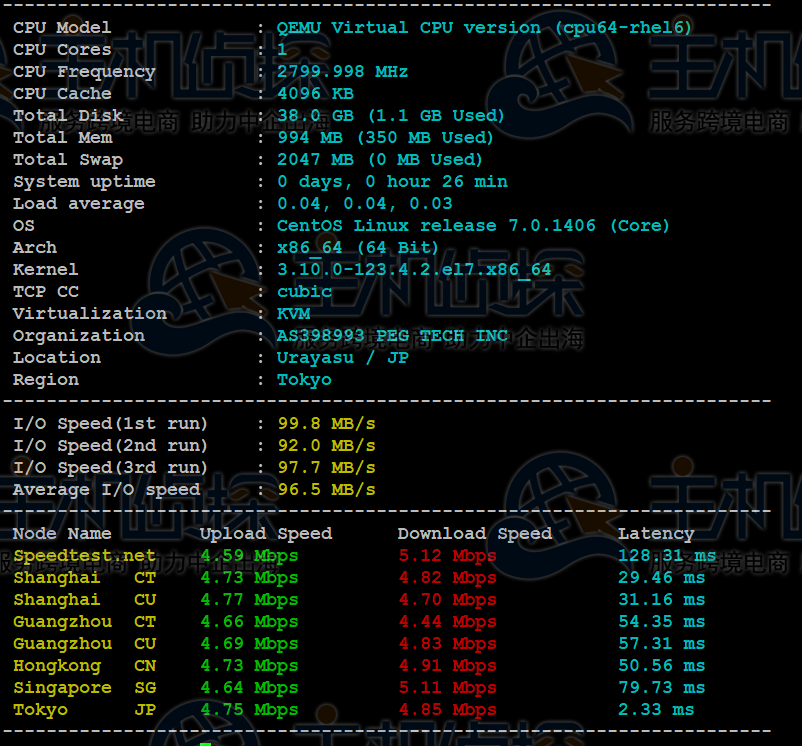The width and height of the screenshot is (802, 746).
Task: Click Shanghai CT upload 4.73 Mbps
Action: click(249, 577)
